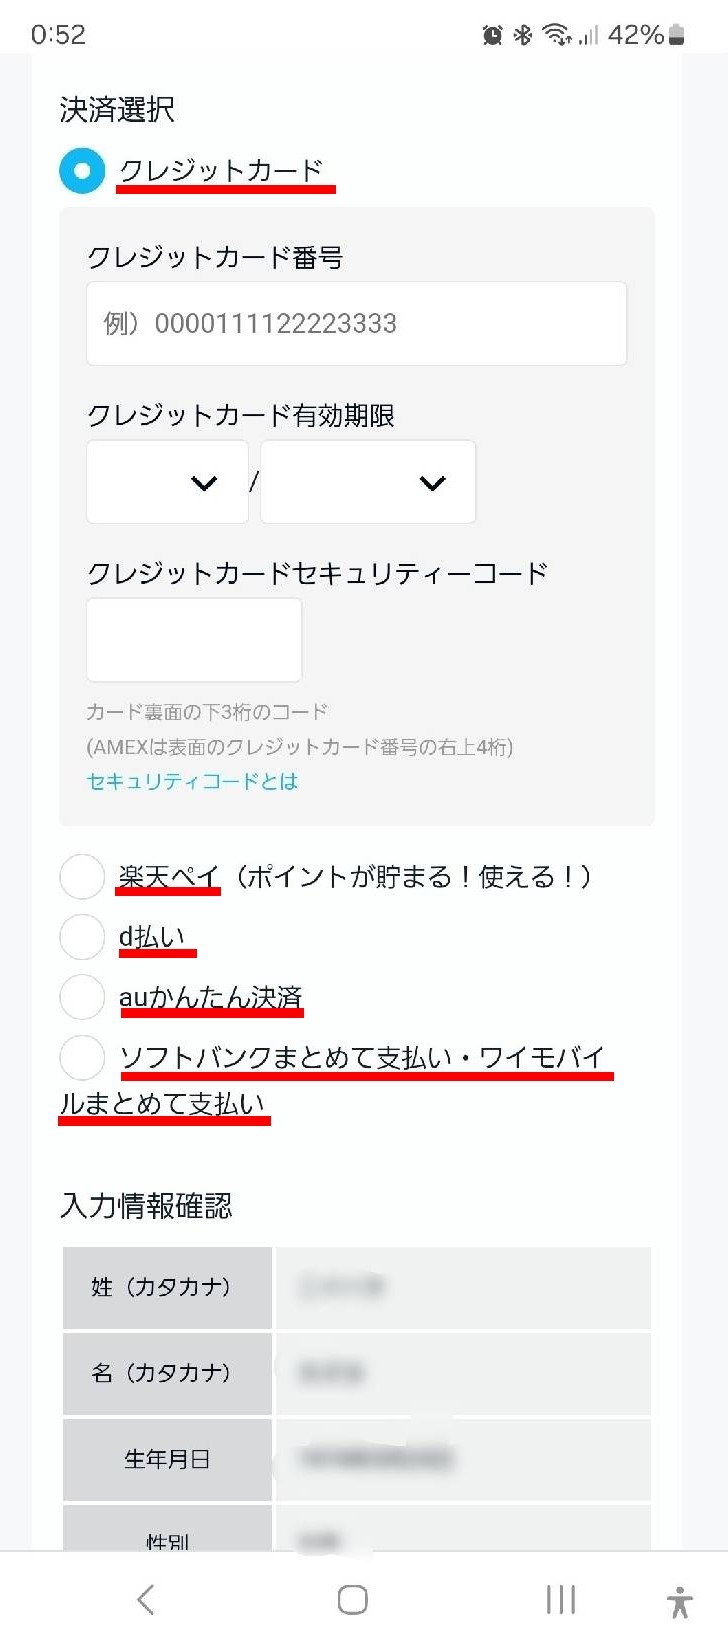The width and height of the screenshot is (728, 1642).
Task: Open the card expiry year dropdown
Action: click(367, 482)
